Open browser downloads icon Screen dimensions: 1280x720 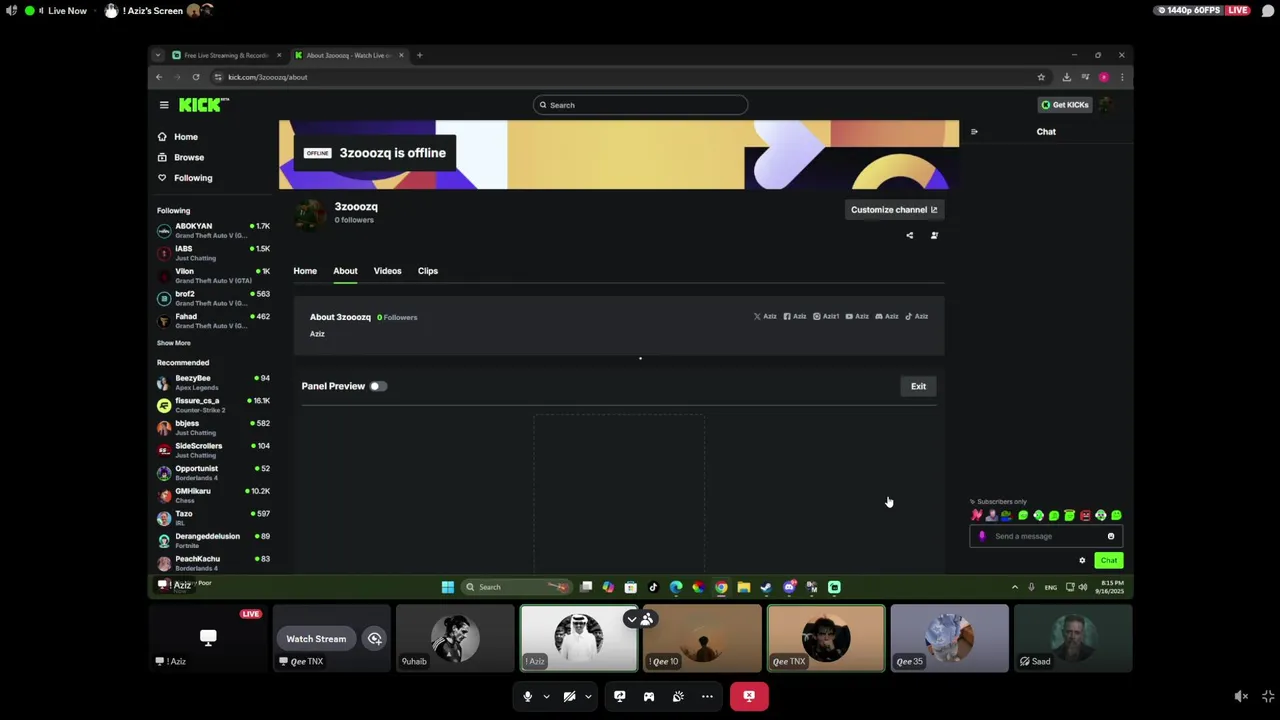(x=1067, y=77)
